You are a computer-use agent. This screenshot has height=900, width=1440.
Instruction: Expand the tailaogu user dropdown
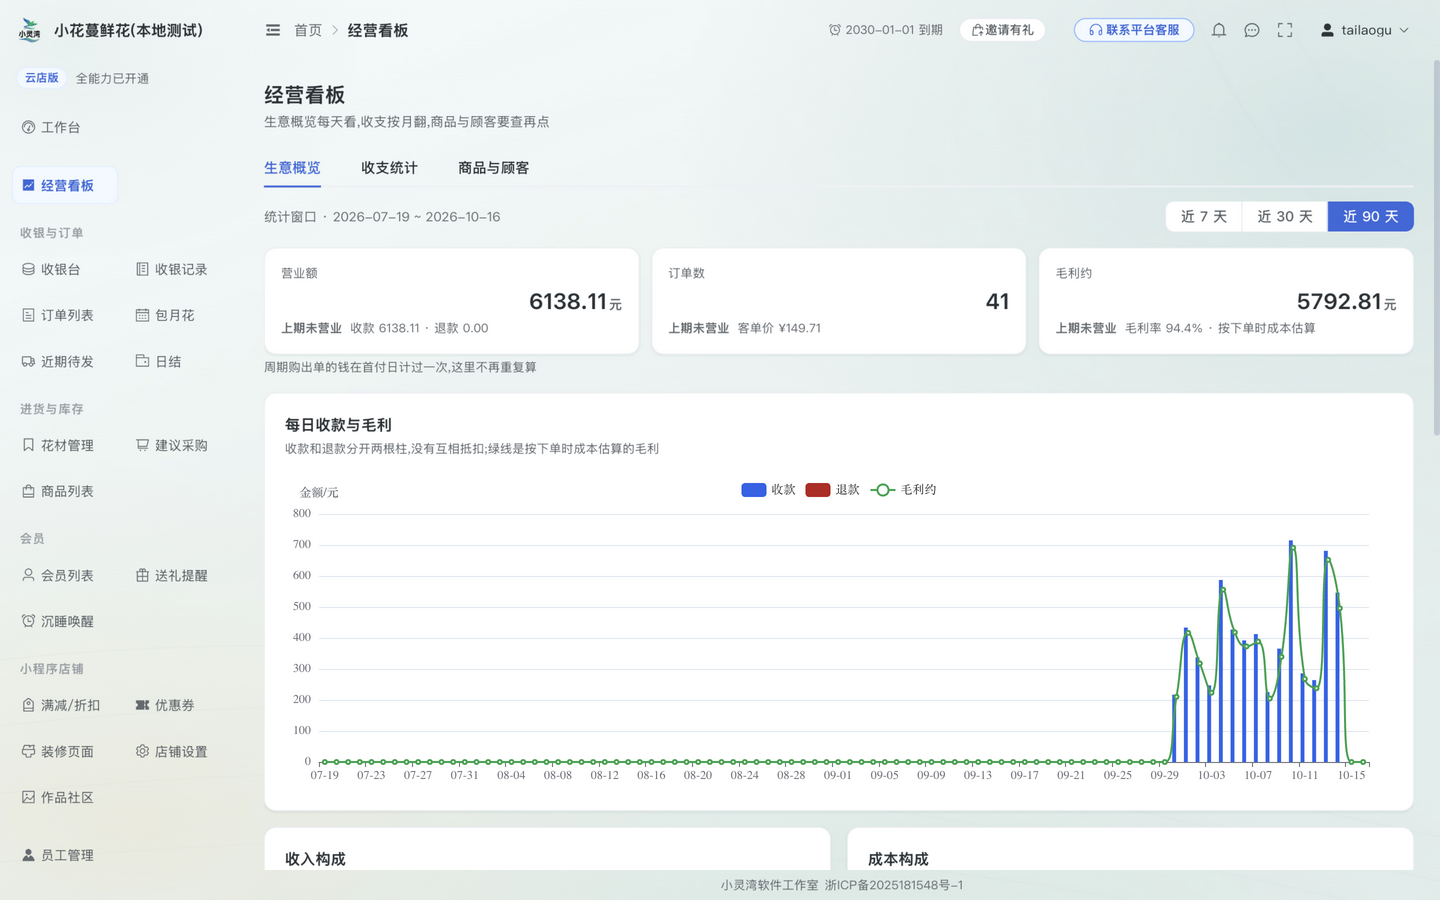tap(1365, 30)
